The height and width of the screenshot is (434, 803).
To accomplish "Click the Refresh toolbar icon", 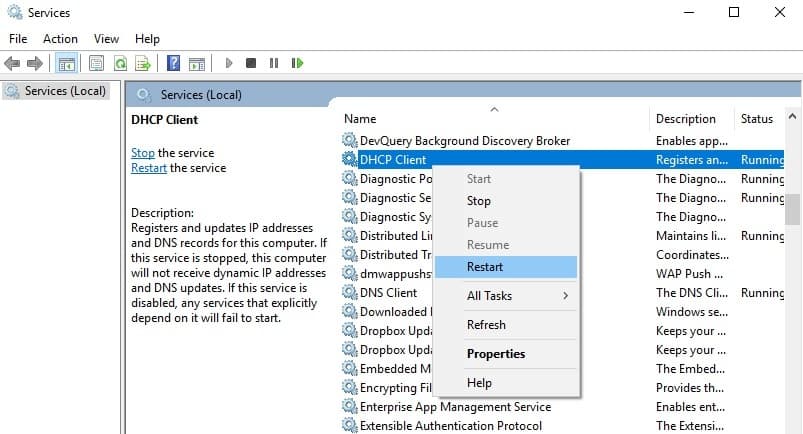I will pos(120,64).
